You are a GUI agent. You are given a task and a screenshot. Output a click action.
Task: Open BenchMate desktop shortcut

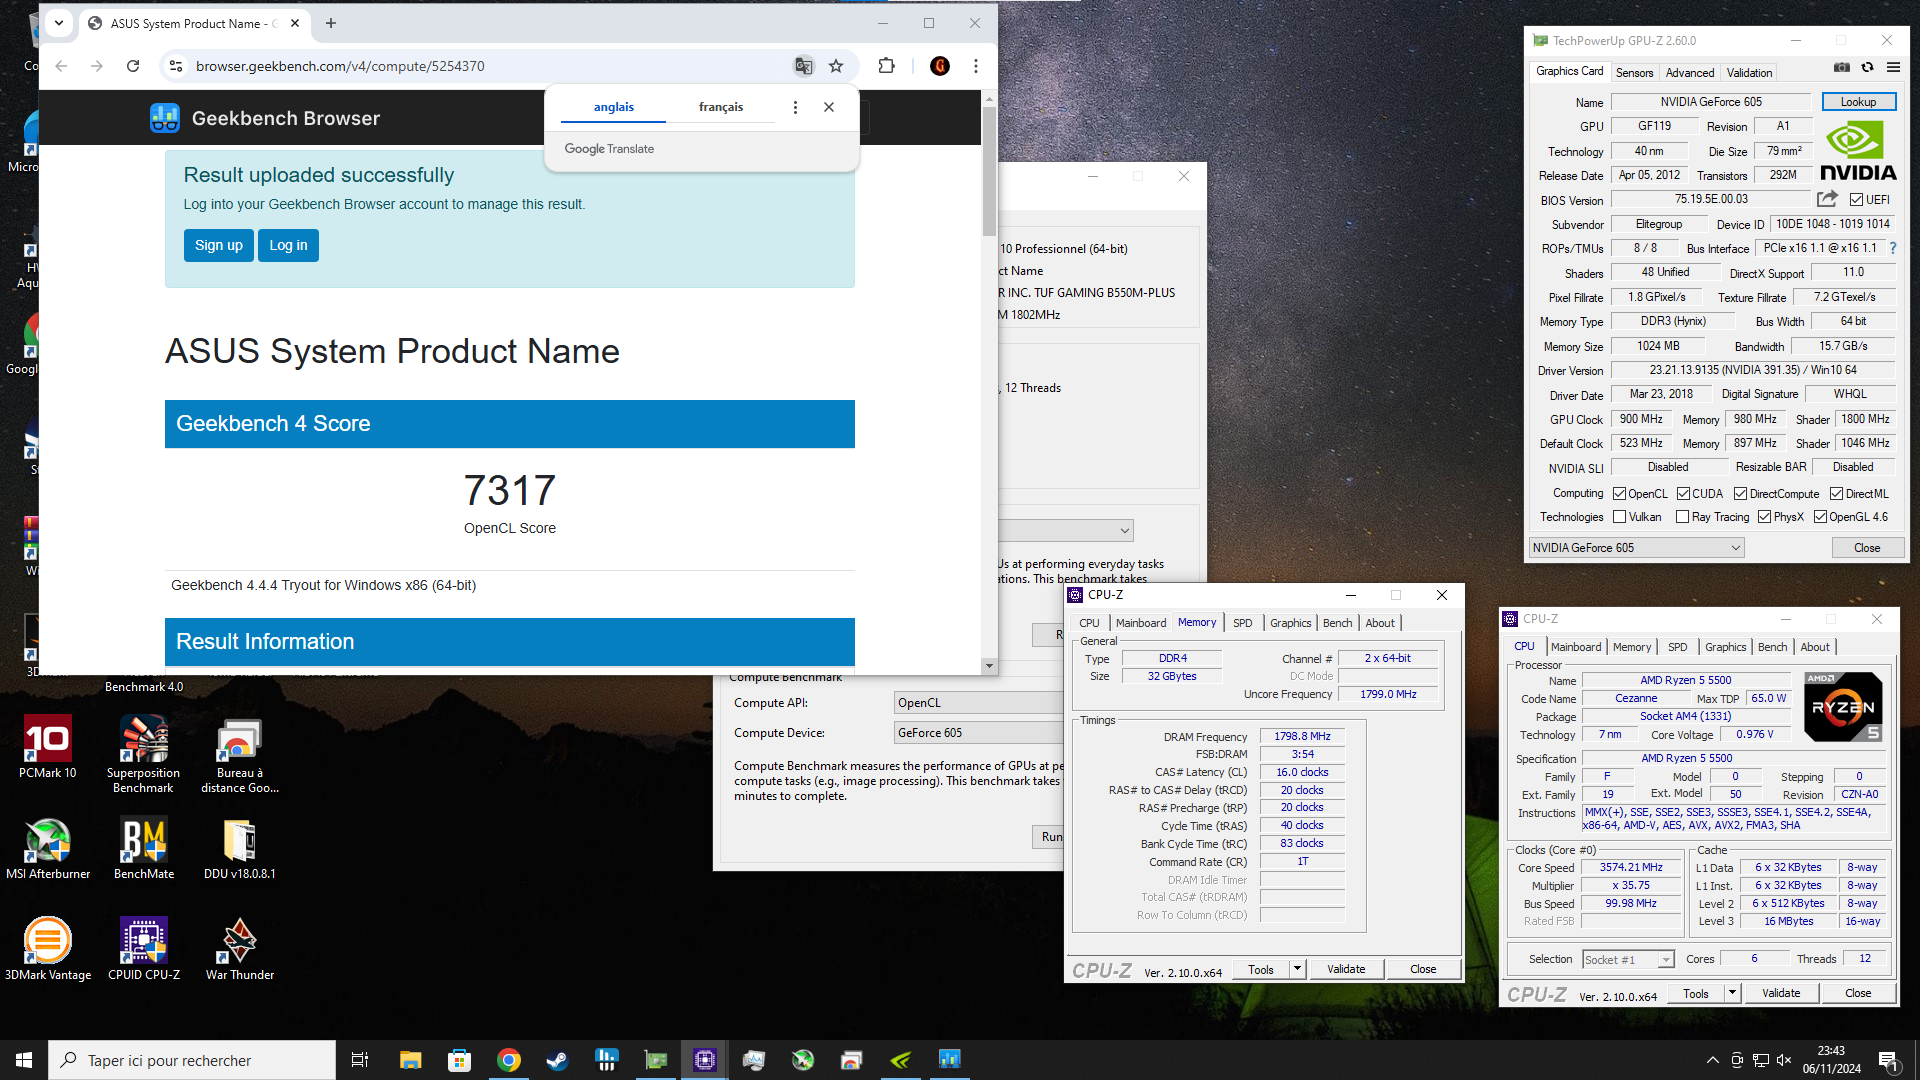tap(144, 848)
